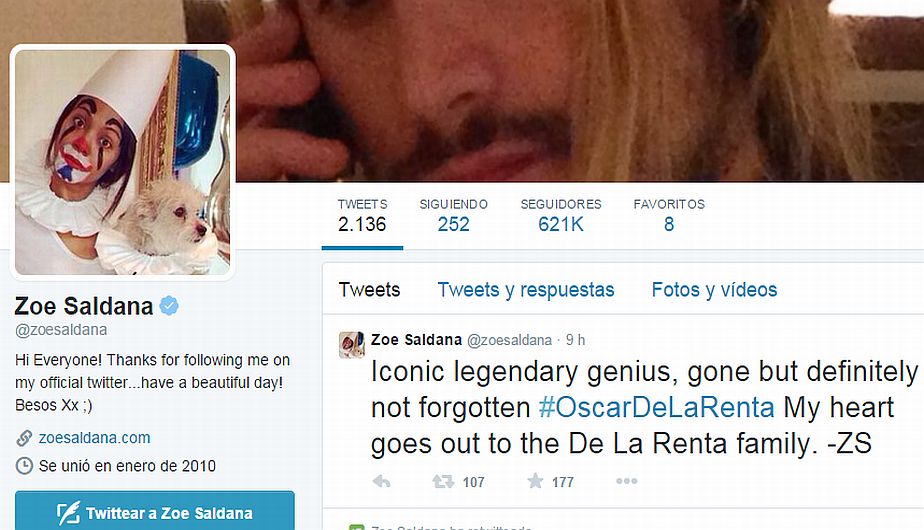Click the link icon beside zoesaldana.com

coord(24,438)
